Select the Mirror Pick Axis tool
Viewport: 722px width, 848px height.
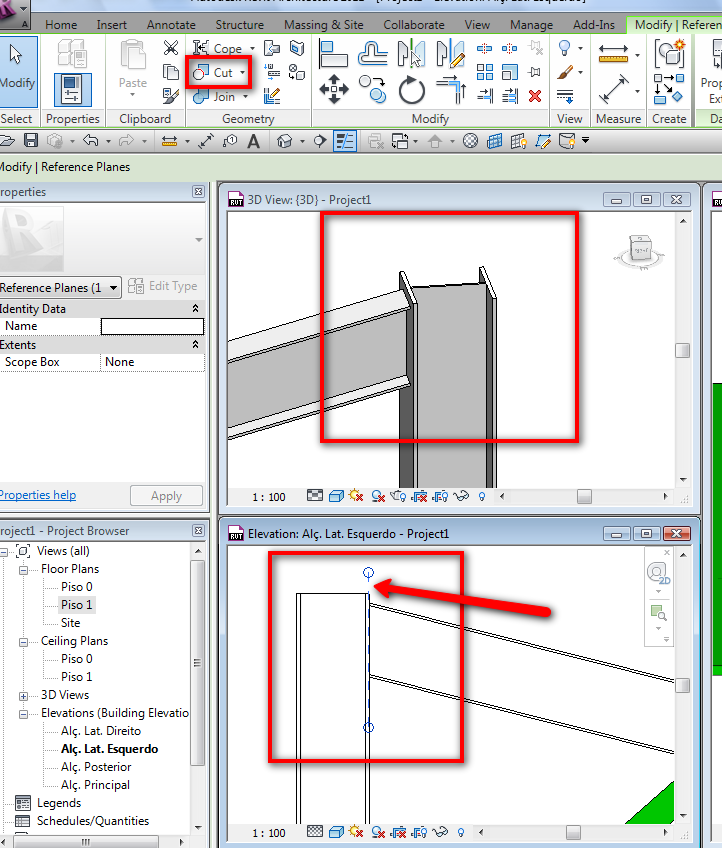point(411,53)
